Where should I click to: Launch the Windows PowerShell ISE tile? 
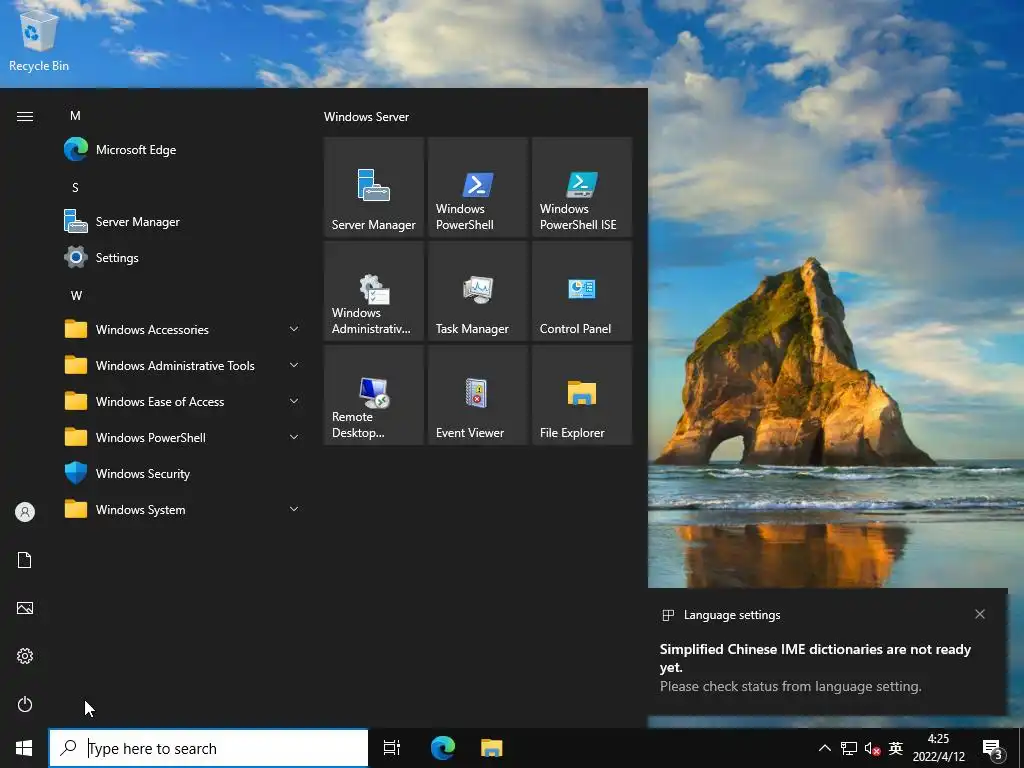click(582, 187)
